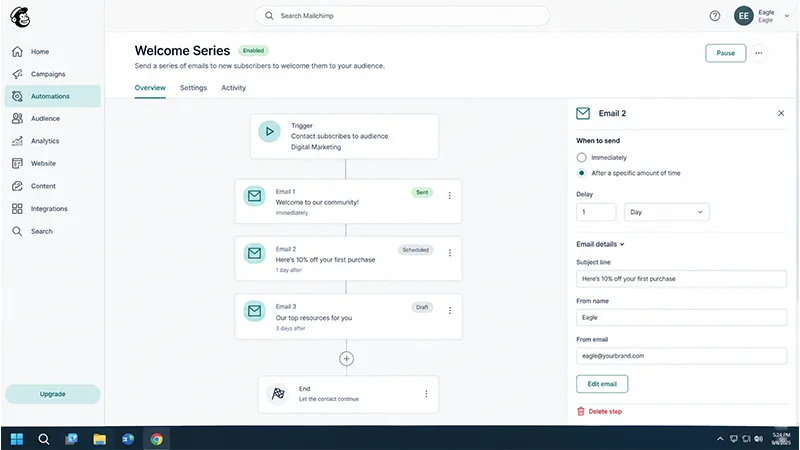Select the Immediately radio option
This screenshot has height=450, width=800.
click(581, 157)
